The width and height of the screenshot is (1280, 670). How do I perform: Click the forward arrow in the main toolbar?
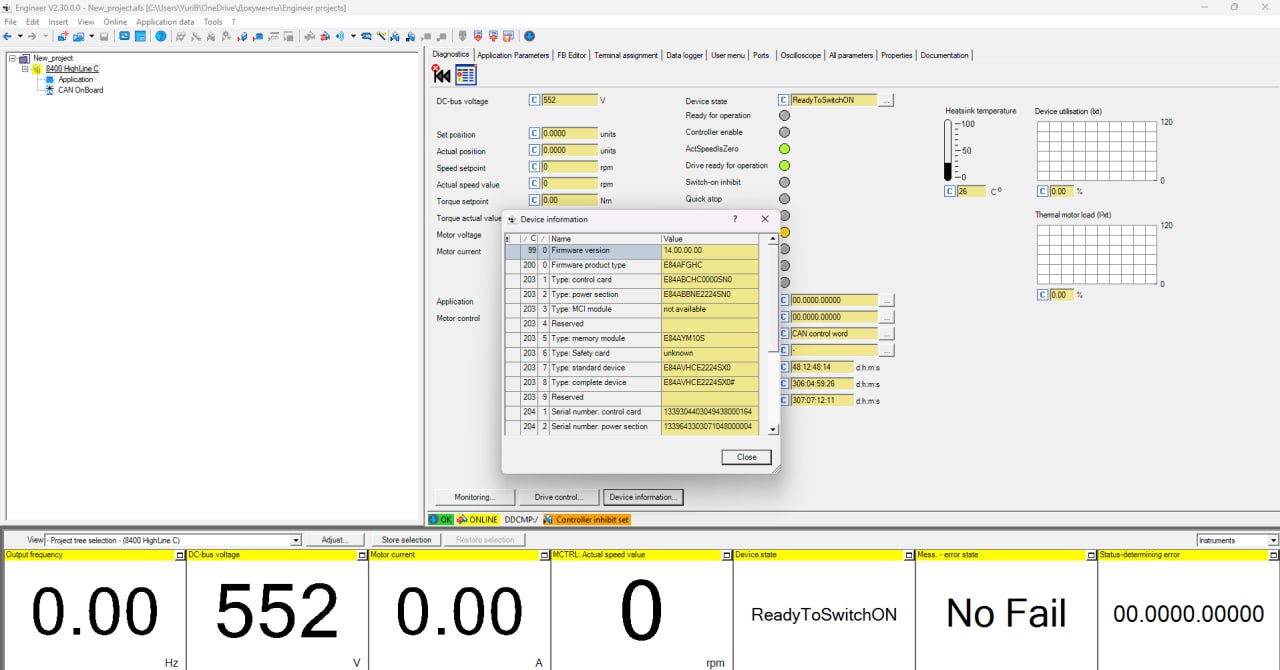point(32,37)
